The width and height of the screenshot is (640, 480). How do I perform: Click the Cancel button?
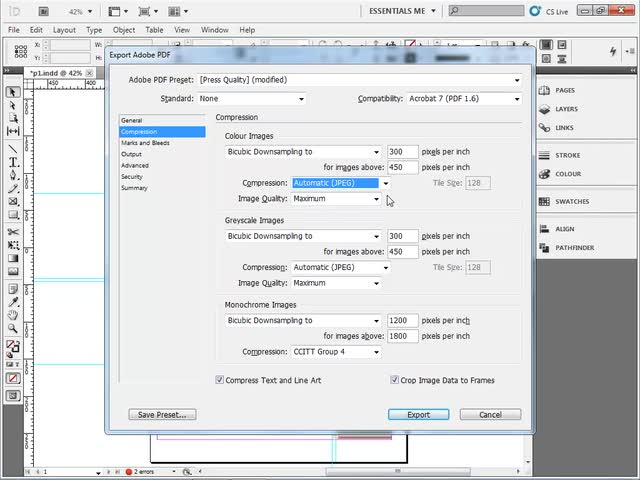pyautogui.click(x=490, y=415)
